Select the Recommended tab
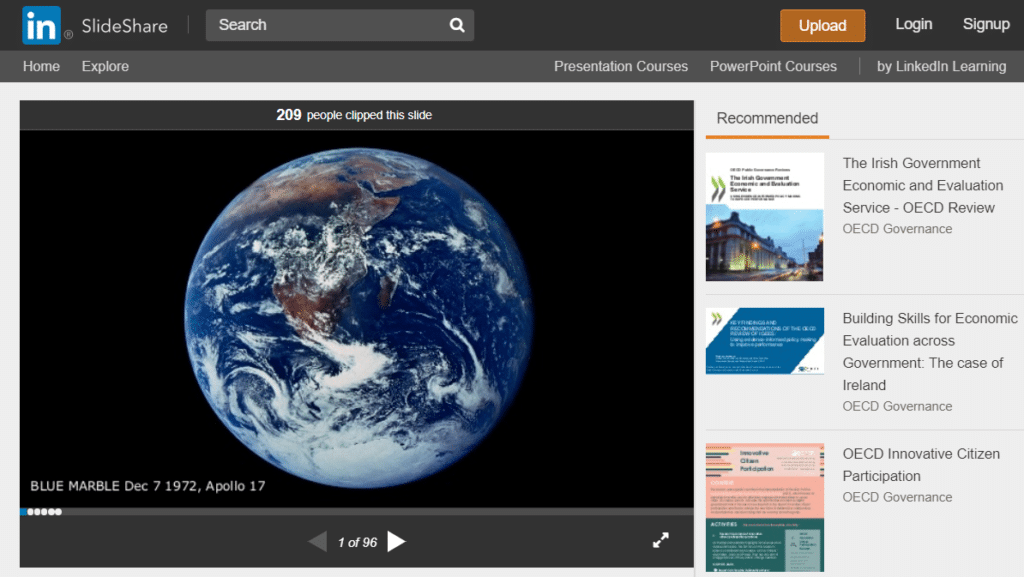The image size is (1024, 577). 767,118
